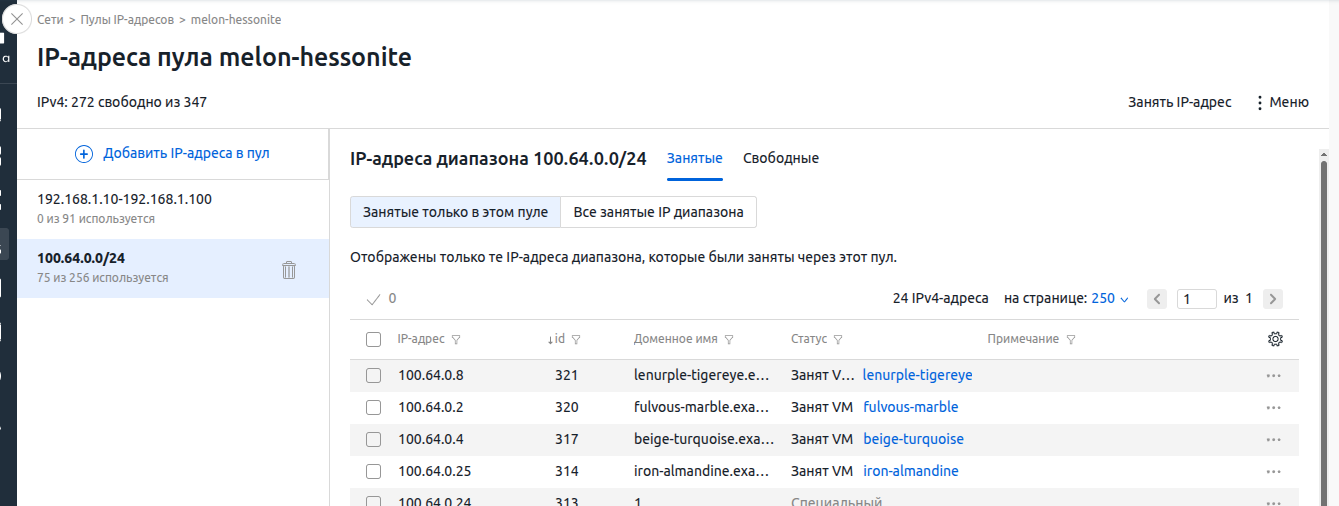Open the three-dot actions for 100.64.0.8
This screenshot has height=506, width=1339.
click(x=1273, y=376)
